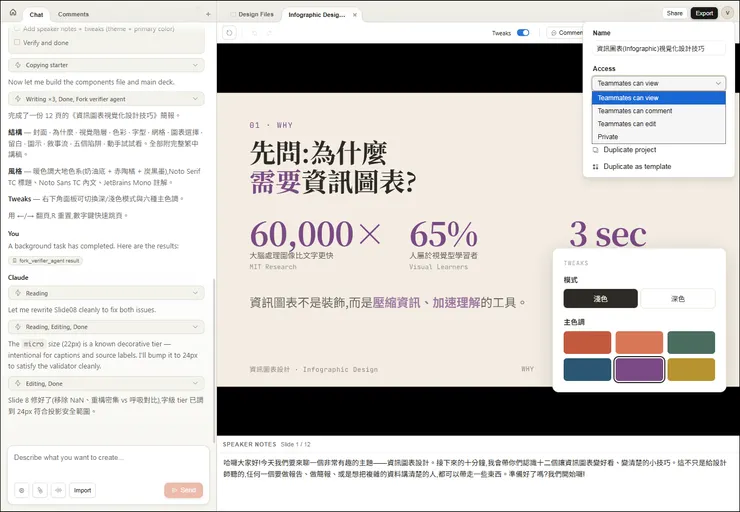Expand the Reading step chevron
This screenshot has height=512, width=740.
pyautogui.click(x=195, y=293)
